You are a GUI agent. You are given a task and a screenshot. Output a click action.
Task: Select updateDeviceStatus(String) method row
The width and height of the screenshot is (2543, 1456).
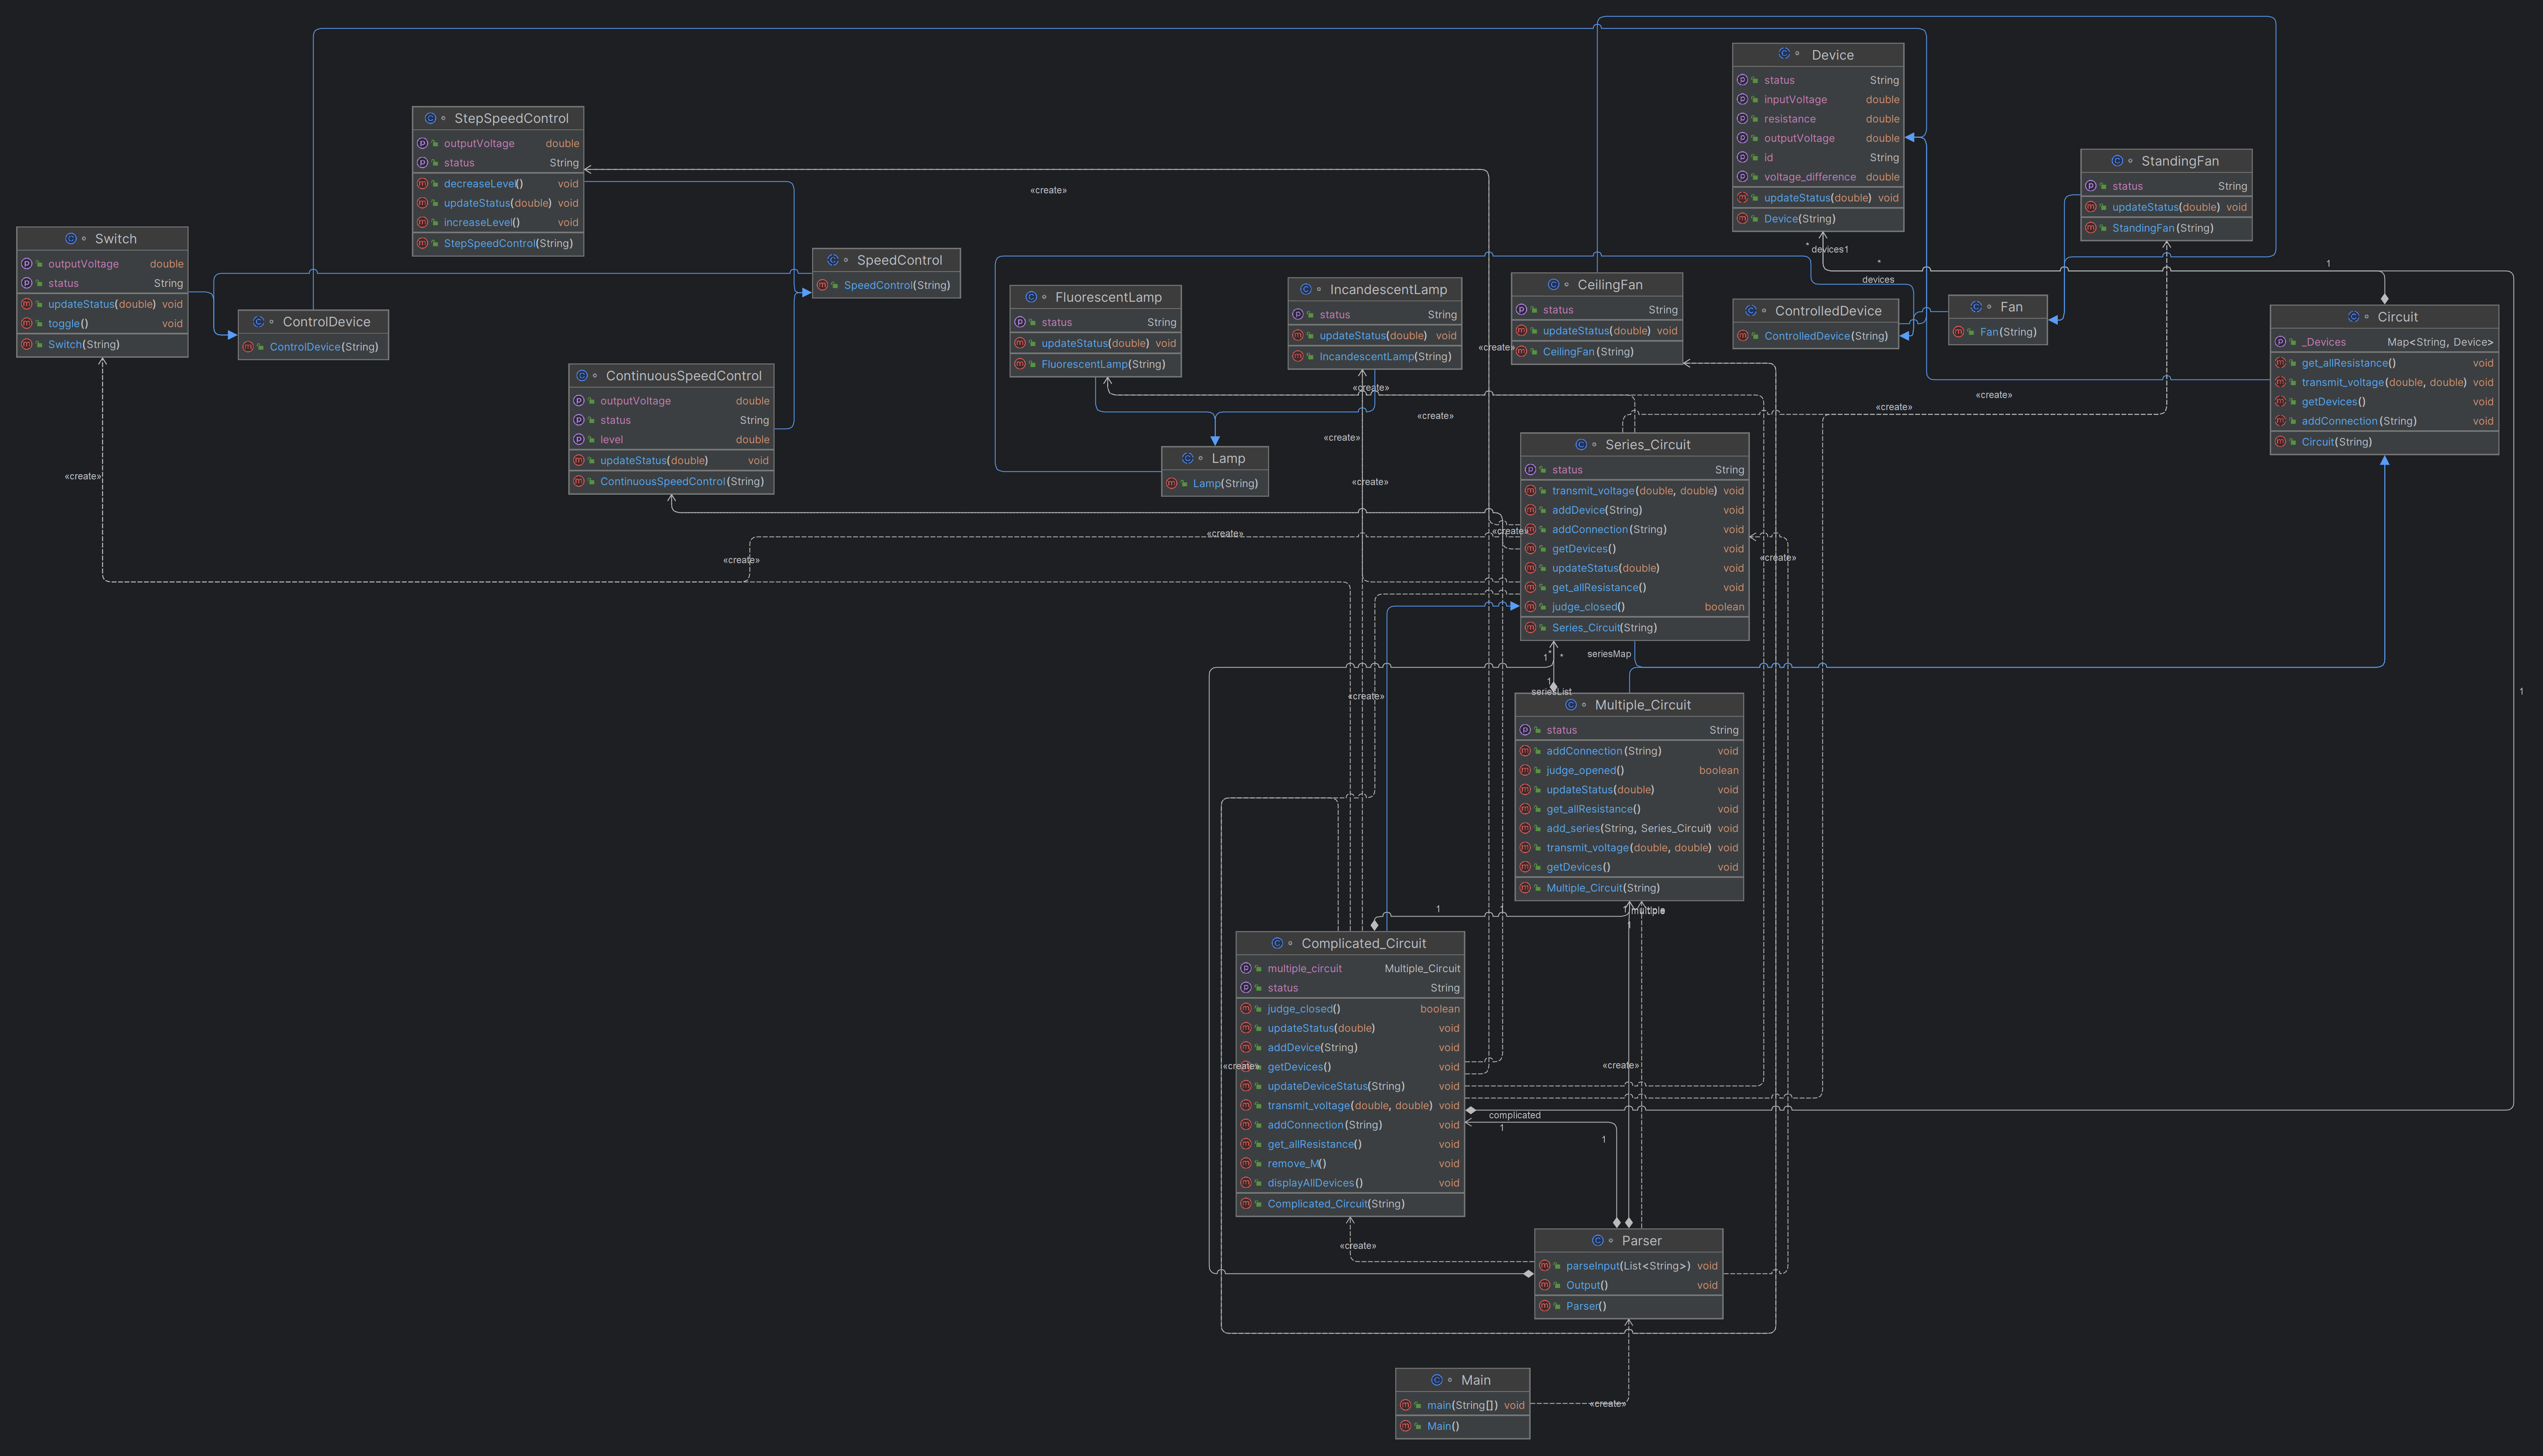tap(1350, 1087)
